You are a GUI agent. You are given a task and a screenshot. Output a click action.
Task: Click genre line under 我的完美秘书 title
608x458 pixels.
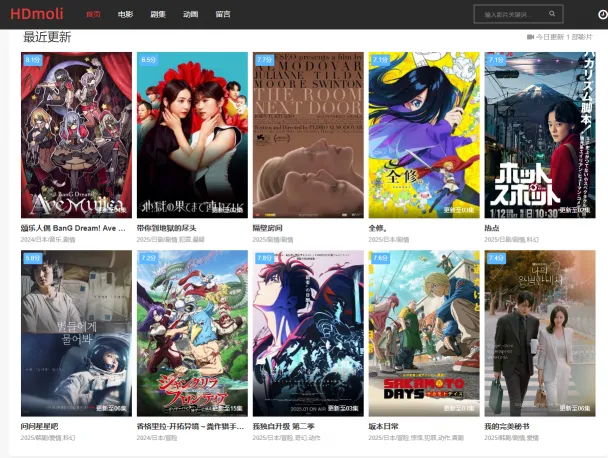(x=511, y=438)
